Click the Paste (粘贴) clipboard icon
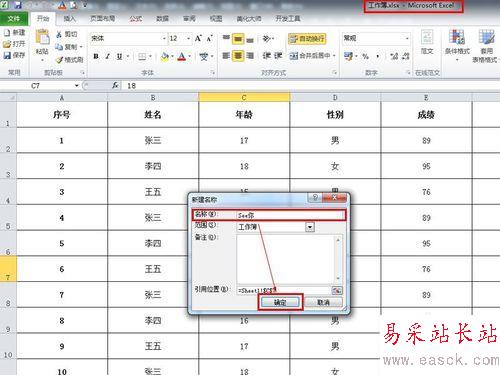This screenshot has height=375, width=500. click(x=42, y=37)
